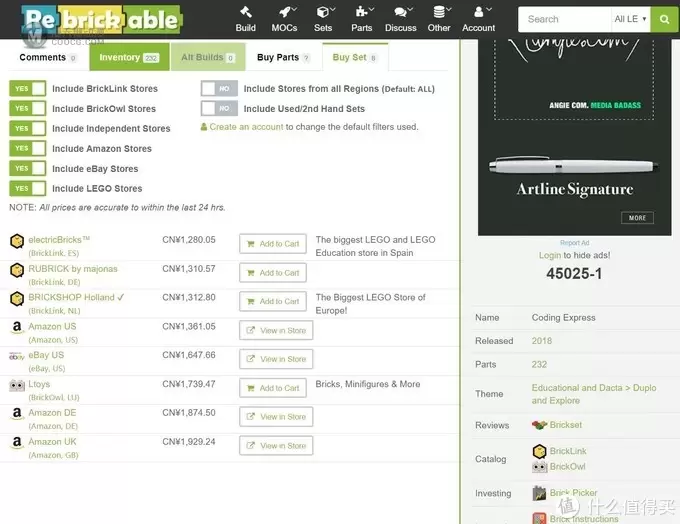Open the electricBricks store link
This screenshot has height=524, width=680.
click(x=59, y=239)
